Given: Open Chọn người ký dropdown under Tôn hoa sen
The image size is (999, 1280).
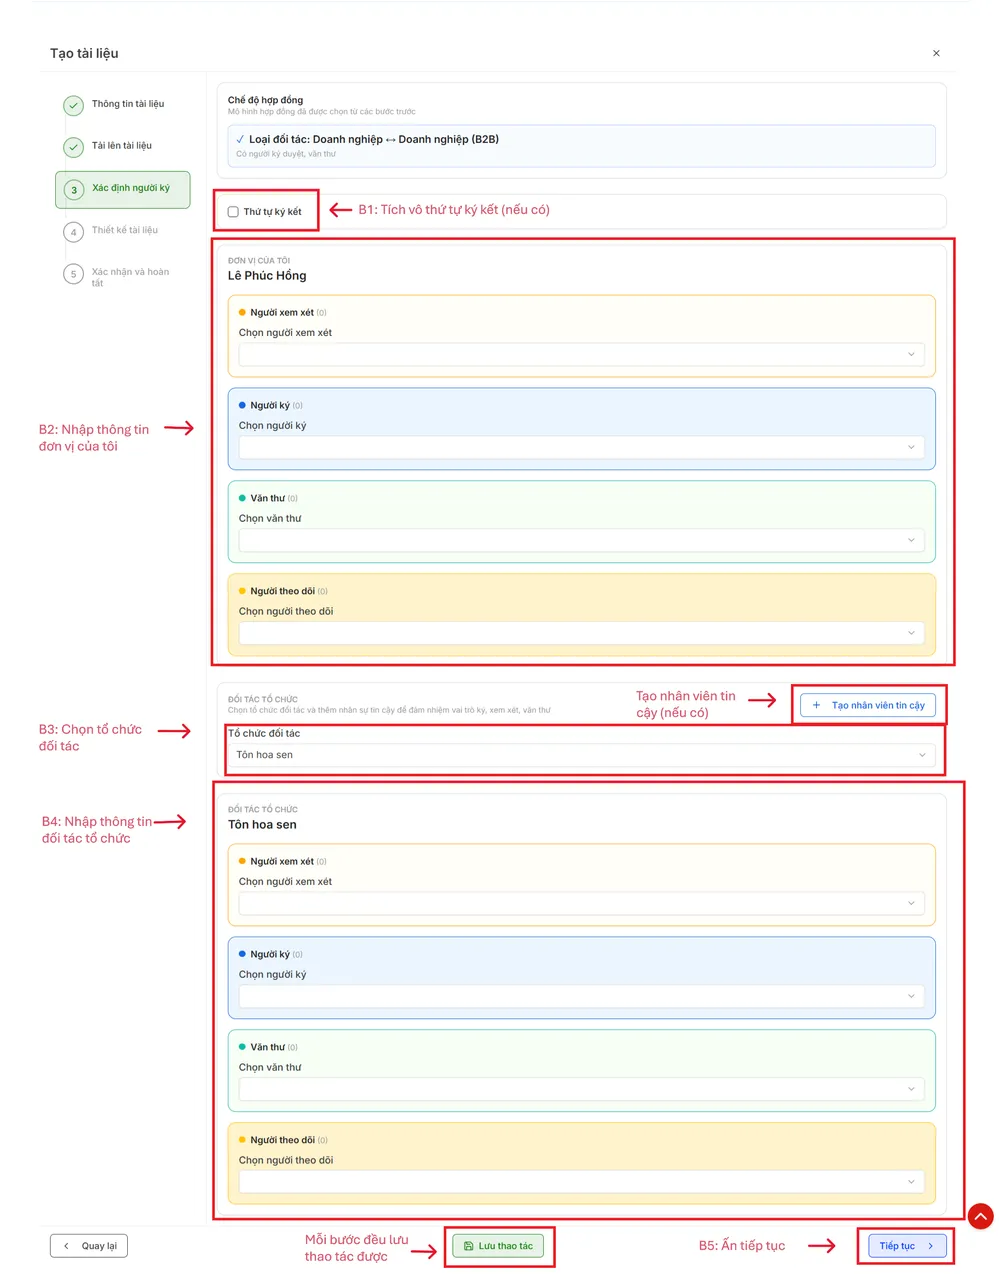Looking at the screenshot, I should [581, 996].
